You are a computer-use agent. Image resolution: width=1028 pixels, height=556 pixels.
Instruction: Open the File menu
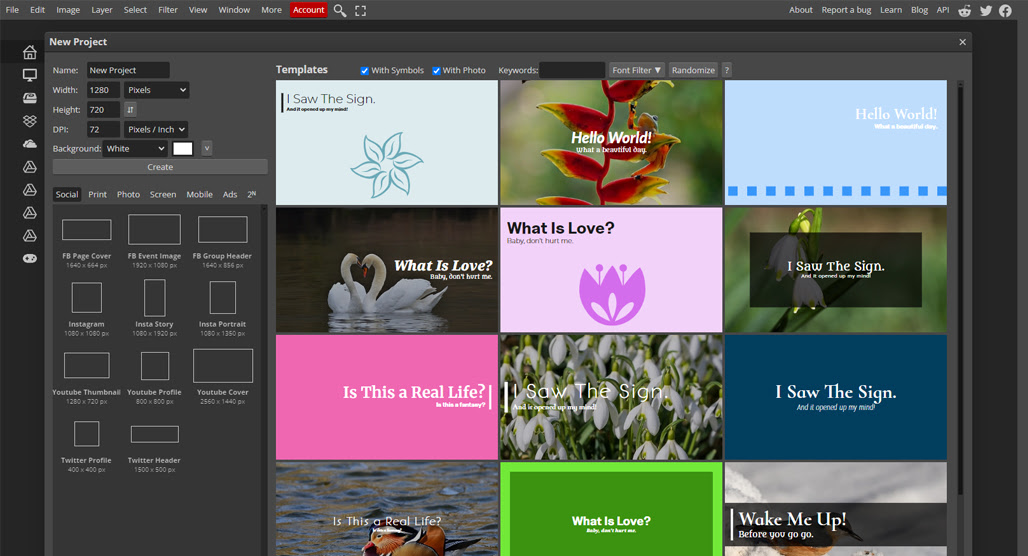pos(12,10)
